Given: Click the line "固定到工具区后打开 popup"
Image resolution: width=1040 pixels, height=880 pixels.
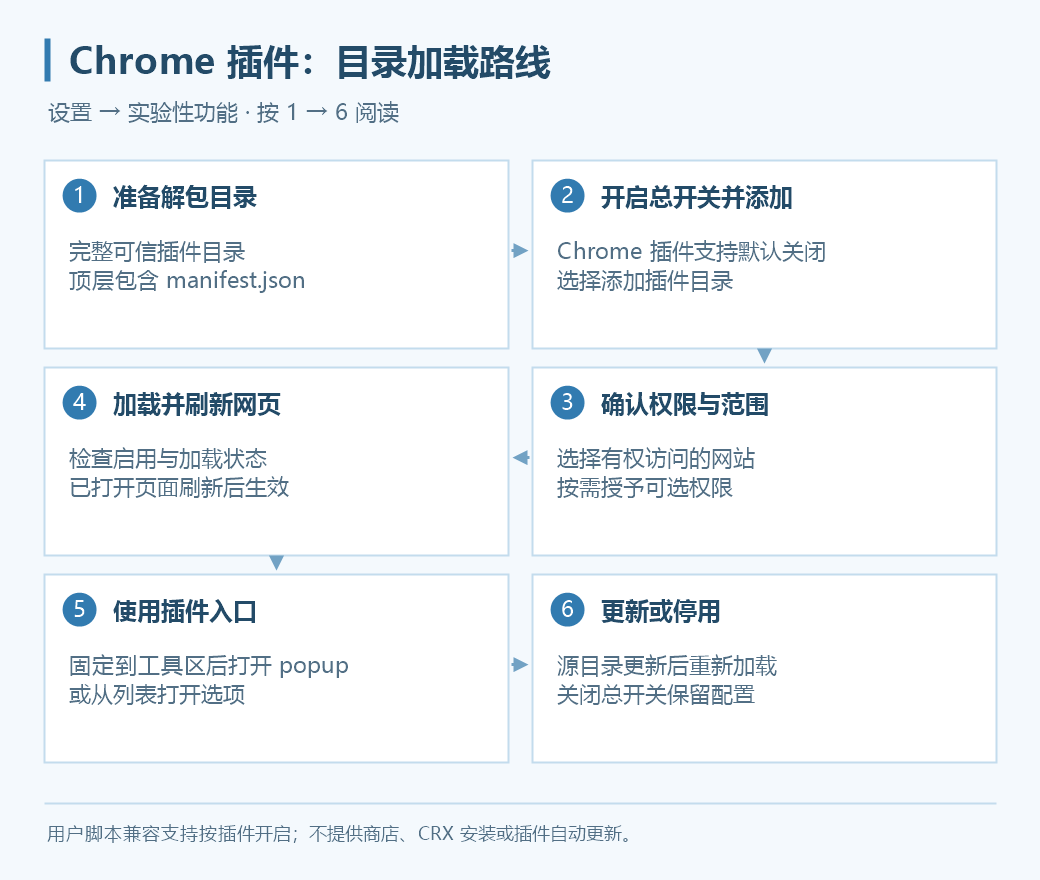Looking at the screenshot, I should (209, 666).
